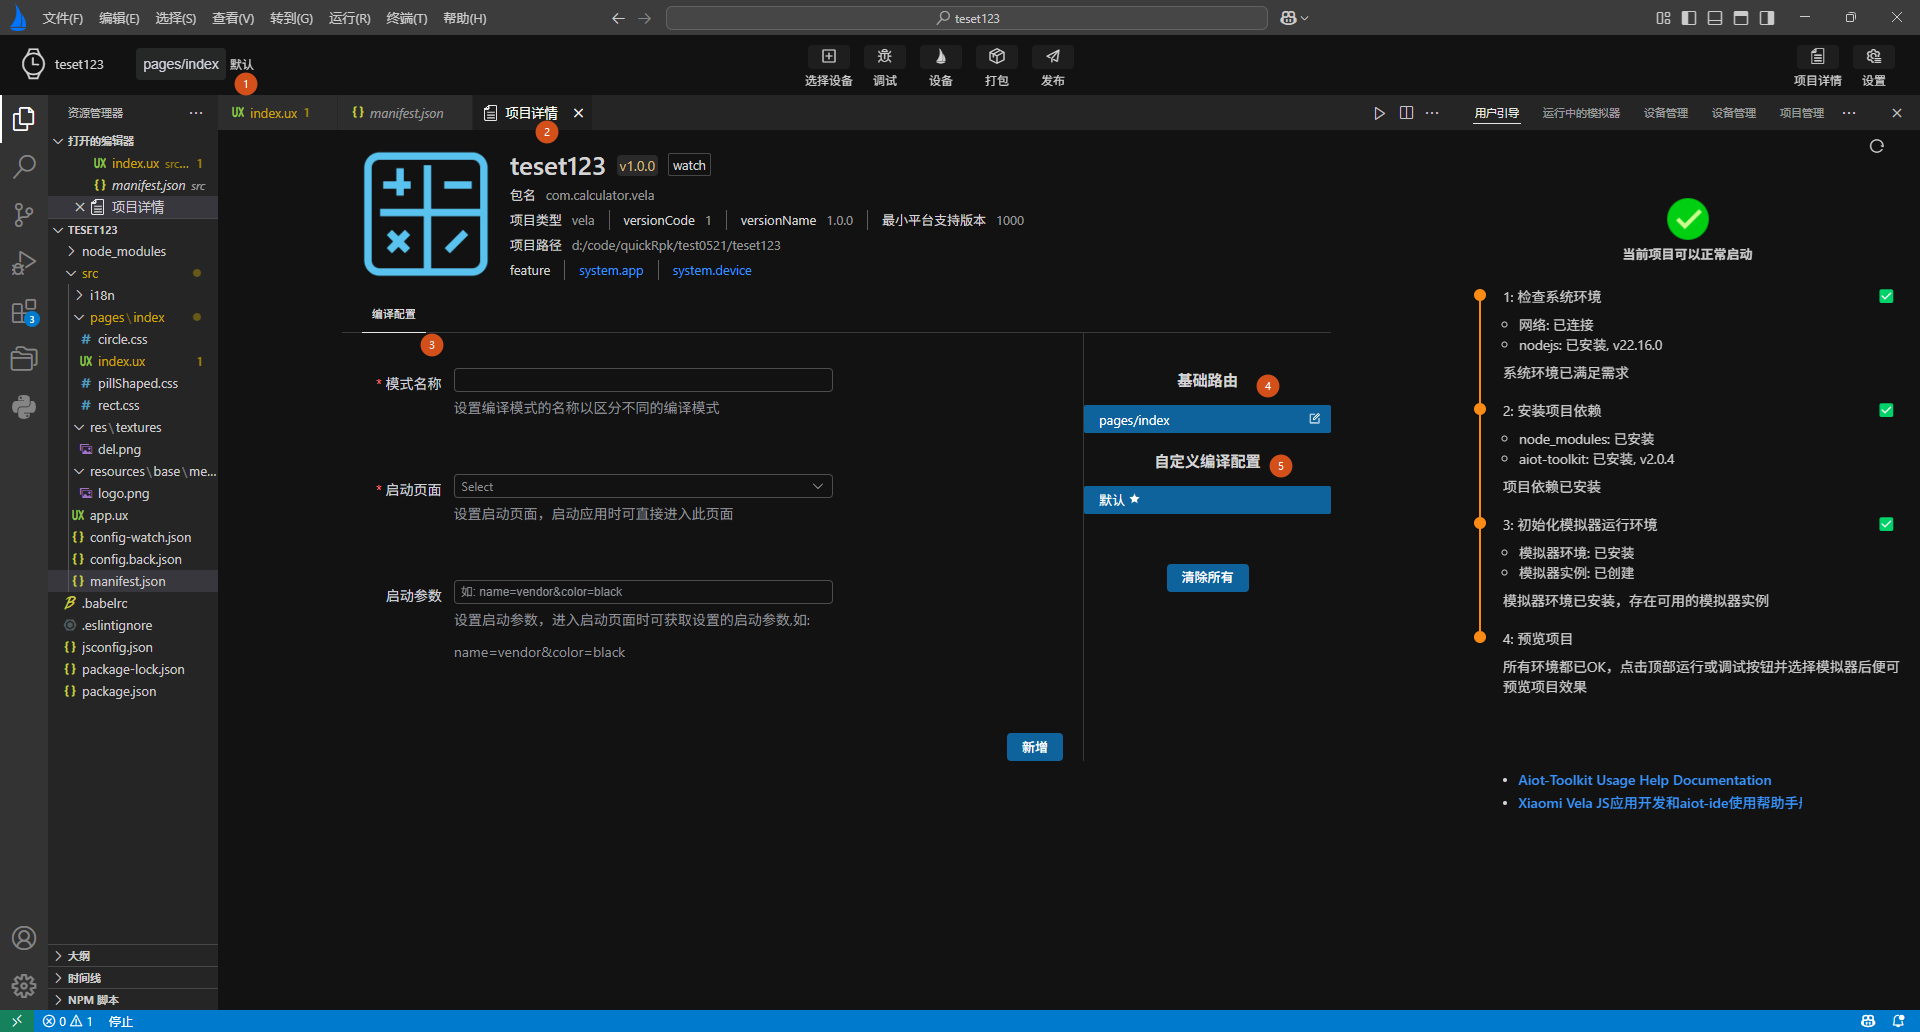This screenshot has height=1032, width=1920.
Task: Click the 发布 publish icon
Action: tap(1052, 57)
